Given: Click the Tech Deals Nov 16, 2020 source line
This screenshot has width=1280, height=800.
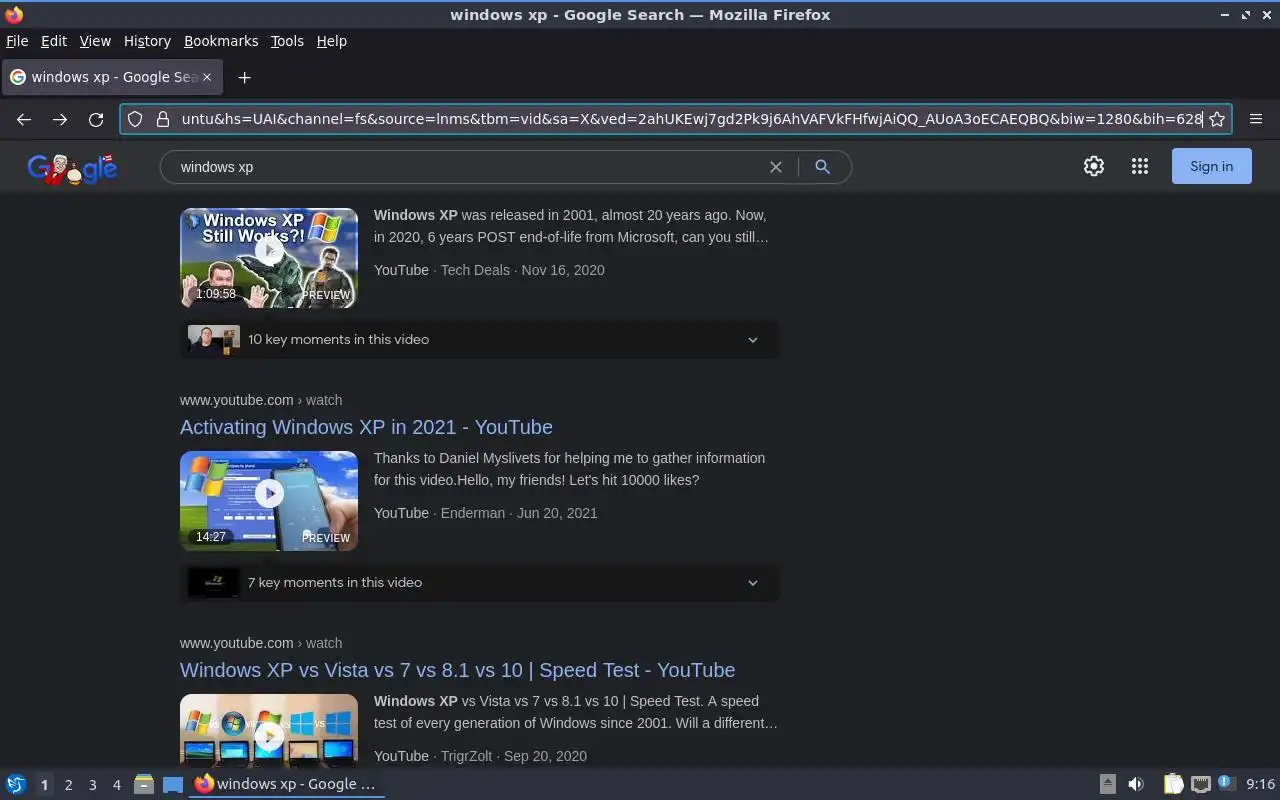Looking at the screenshot, I should (x=489, y=270).
